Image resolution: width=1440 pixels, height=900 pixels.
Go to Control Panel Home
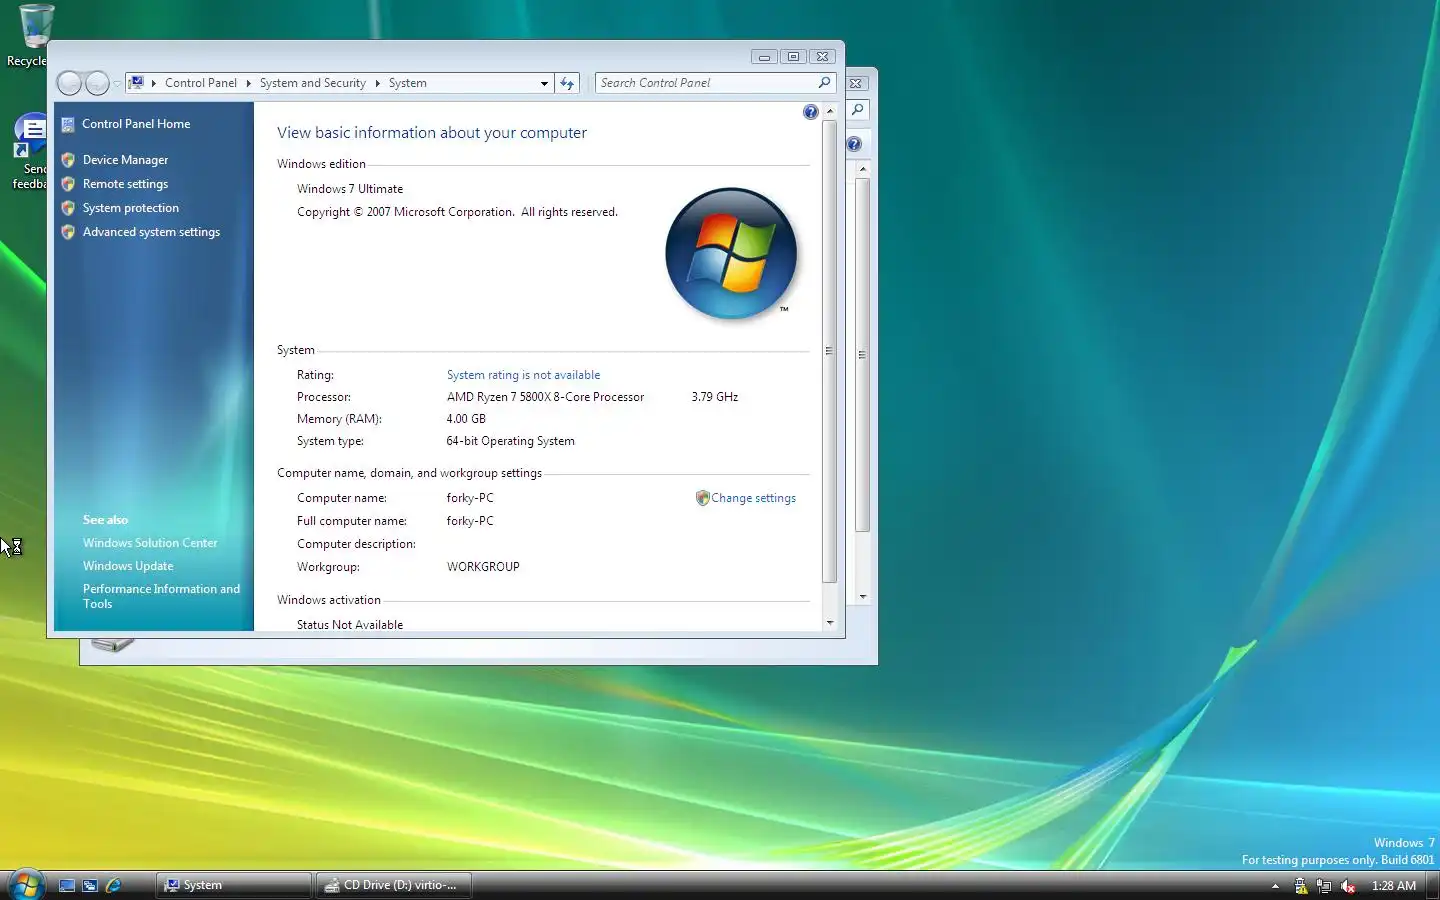(x=136, y=124)
